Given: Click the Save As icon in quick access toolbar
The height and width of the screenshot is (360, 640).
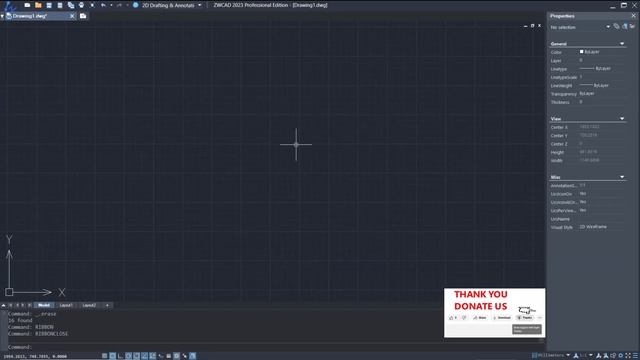Looking at the screenshot, I should click(60, 5).
